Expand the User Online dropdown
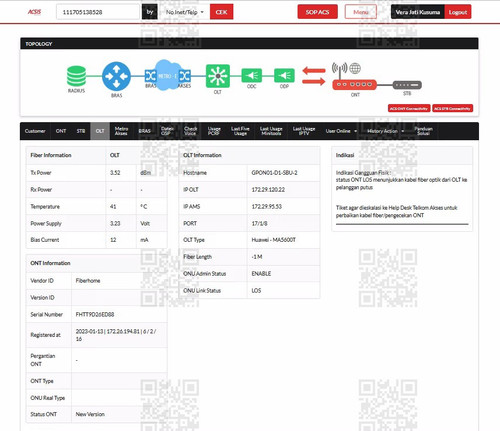This screenshot has height=431, width=500. tap(341, 131)
